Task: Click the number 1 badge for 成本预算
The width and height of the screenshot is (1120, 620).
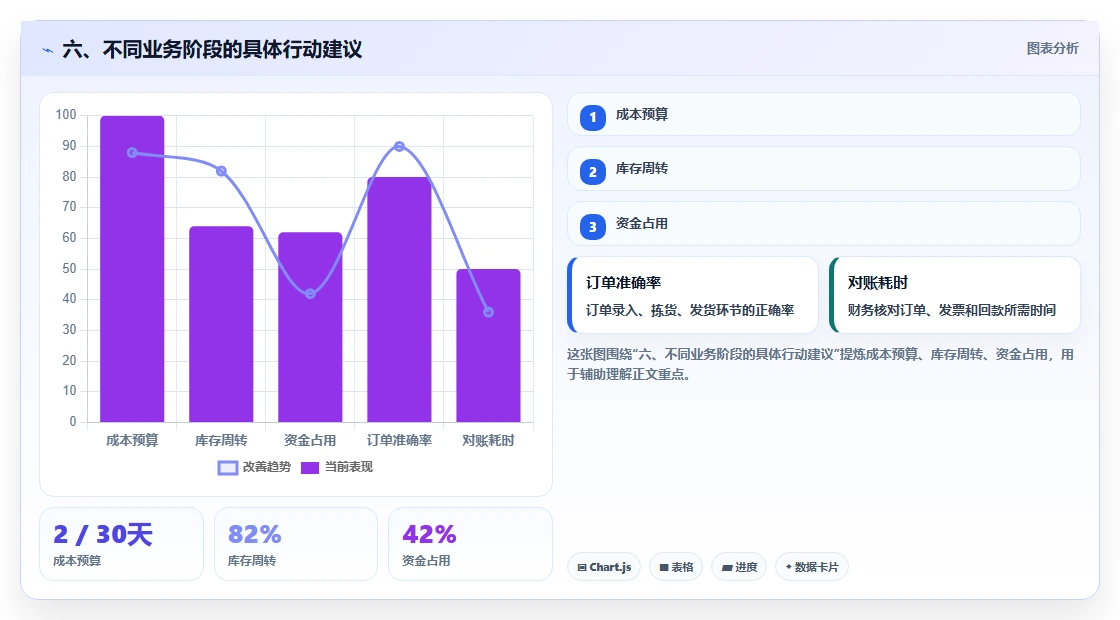Action: [x=592, y=118]
